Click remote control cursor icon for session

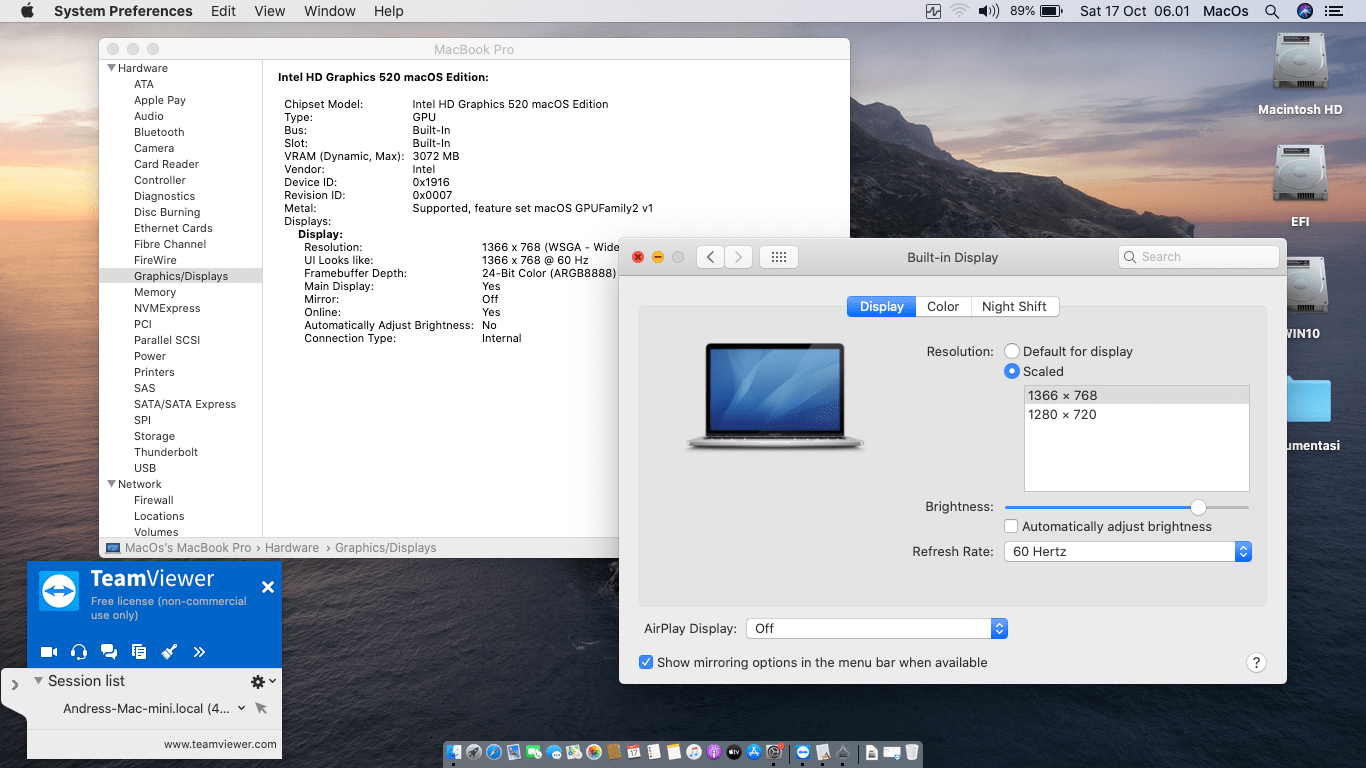coord(261,708)
